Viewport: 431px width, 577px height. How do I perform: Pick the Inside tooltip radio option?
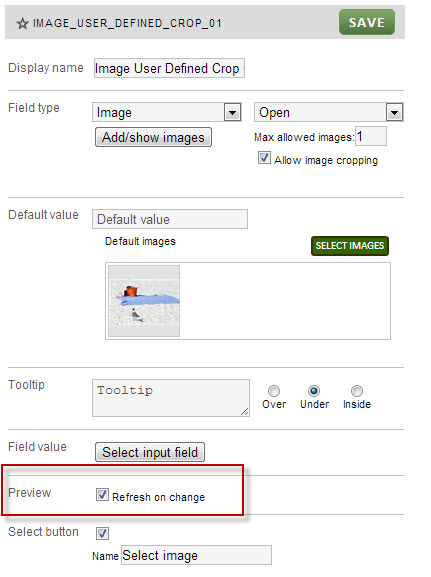(357, 390)
